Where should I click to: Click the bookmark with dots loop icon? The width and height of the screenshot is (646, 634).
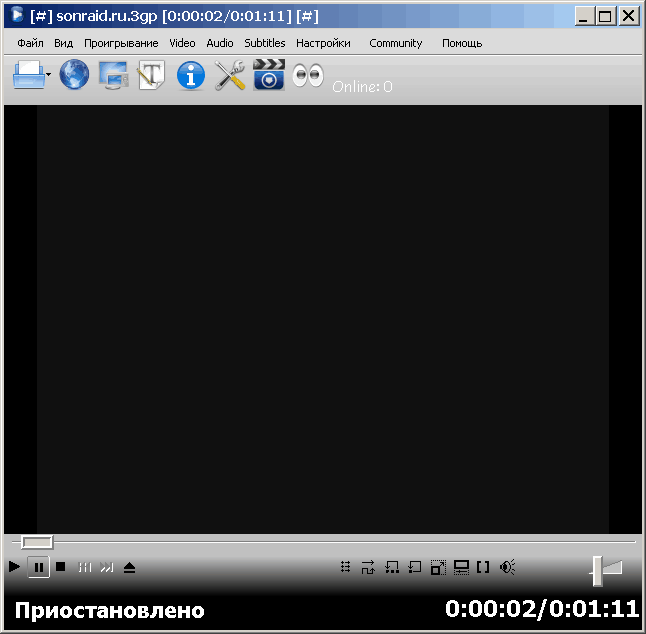(x=391, y=567)
